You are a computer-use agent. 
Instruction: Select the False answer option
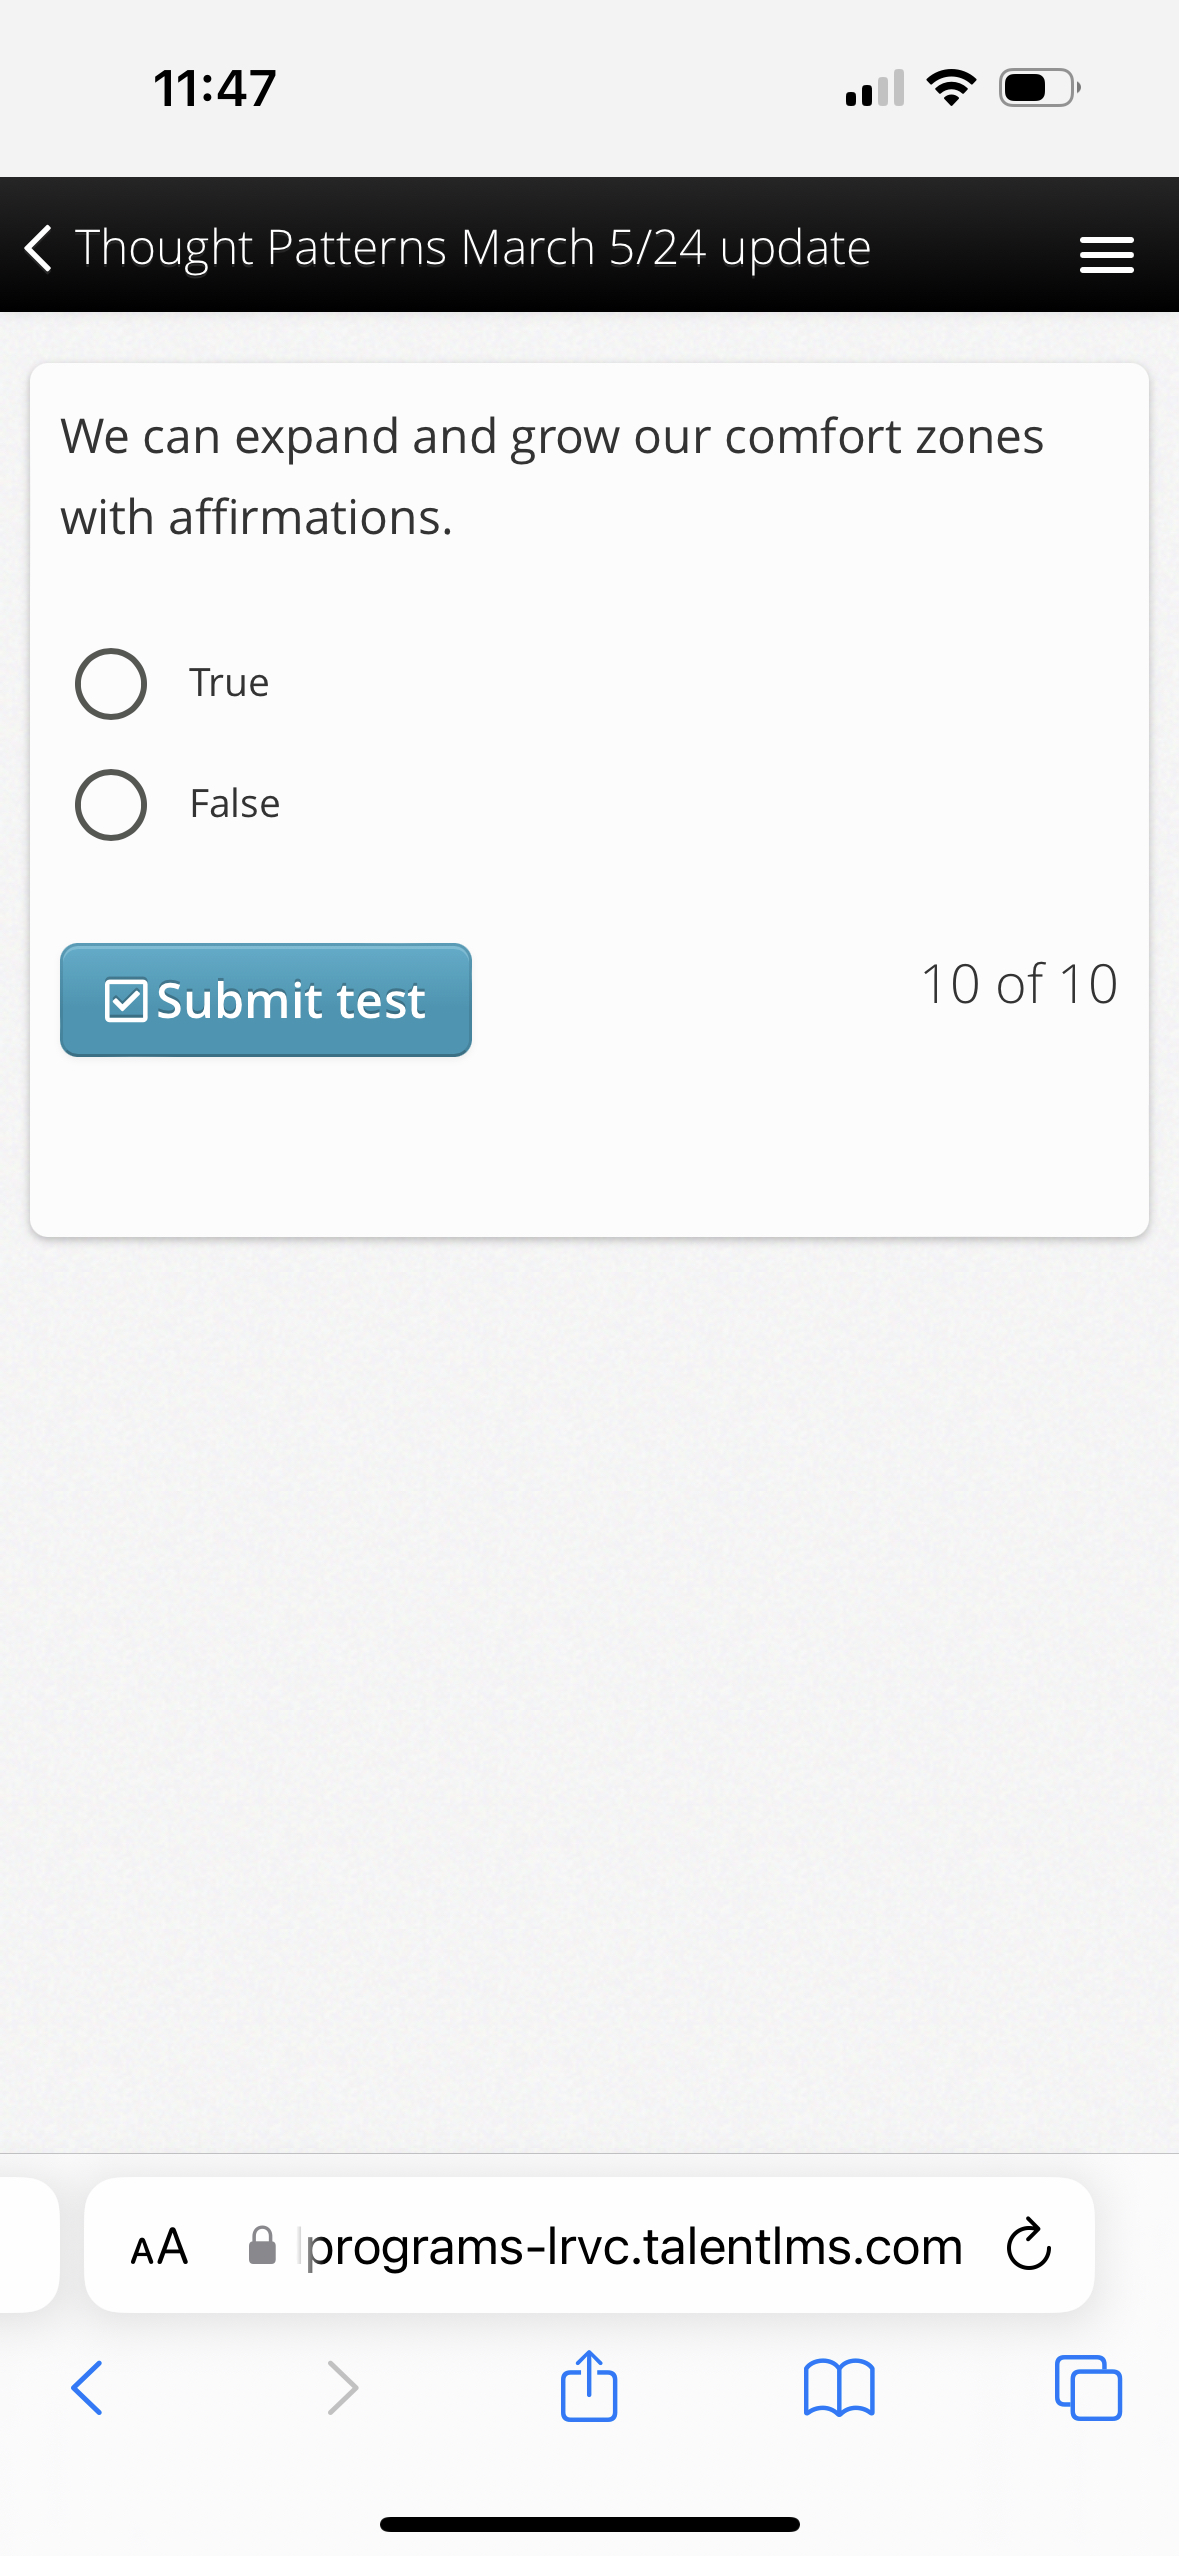(111, 804)
